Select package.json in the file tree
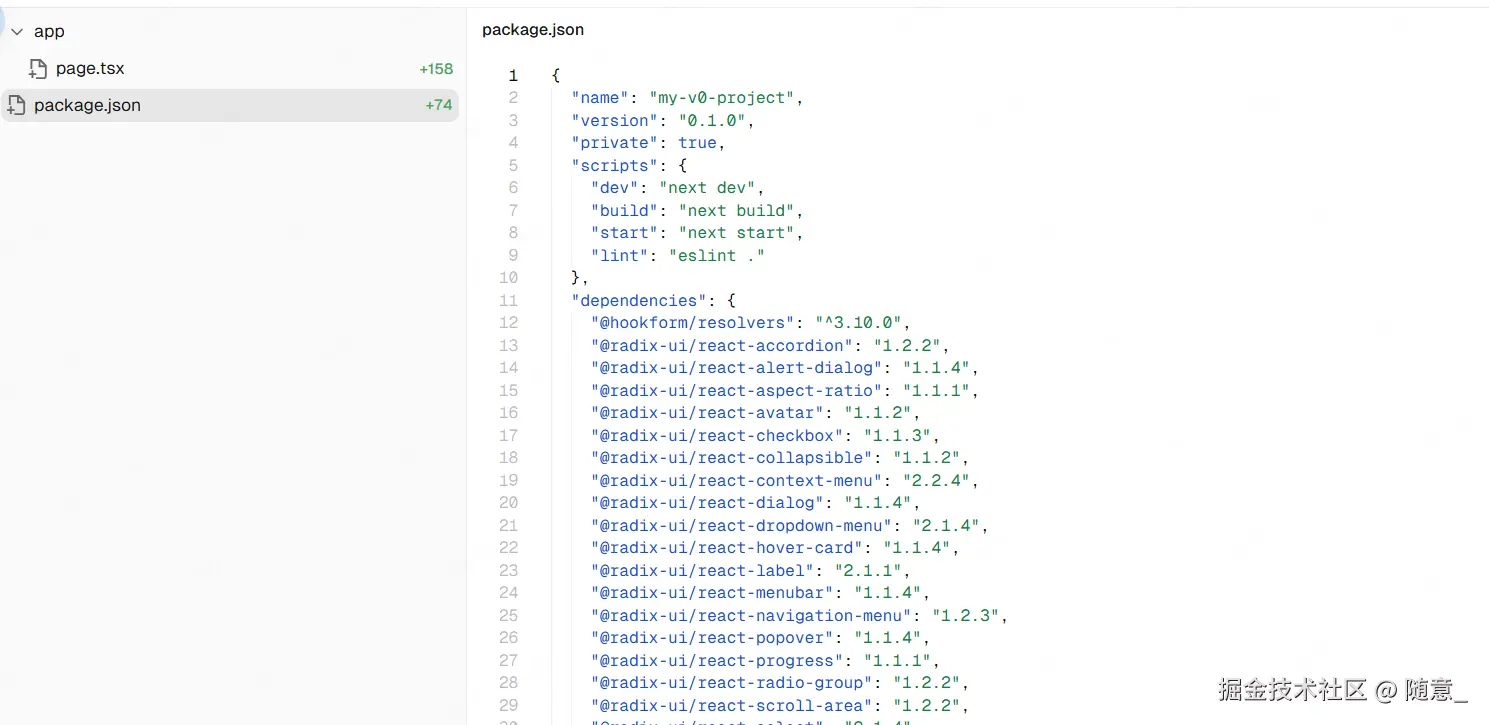The width and height of the screenshot is (1489, 725). click(x=87, y=105)
